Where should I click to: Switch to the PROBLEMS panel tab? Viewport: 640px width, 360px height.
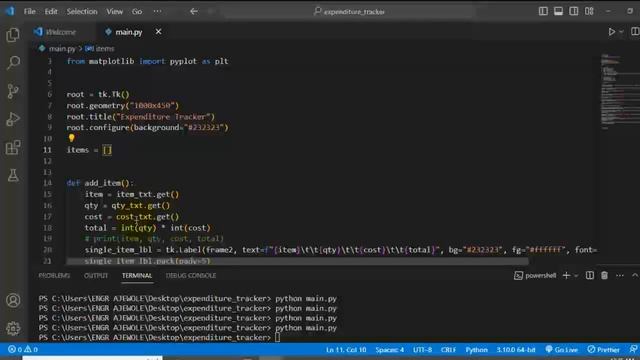tap(54, 276)
